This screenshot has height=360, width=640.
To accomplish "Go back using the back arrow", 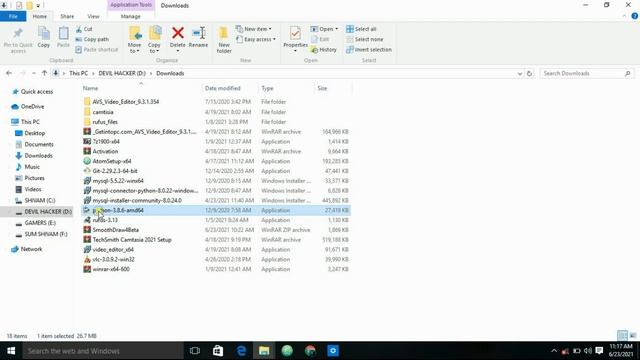I will pyautogui.click(x=9, y=73).
